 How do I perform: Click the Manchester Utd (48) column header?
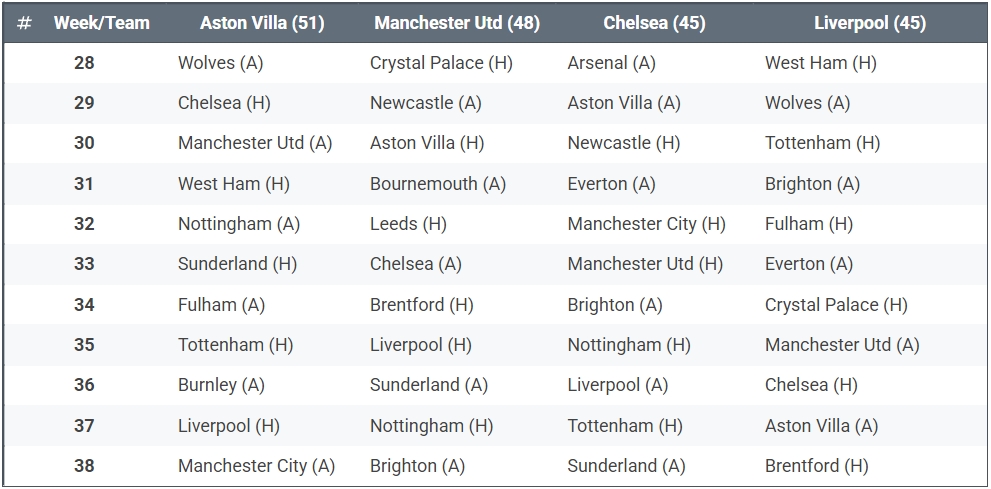click(457, 22)
